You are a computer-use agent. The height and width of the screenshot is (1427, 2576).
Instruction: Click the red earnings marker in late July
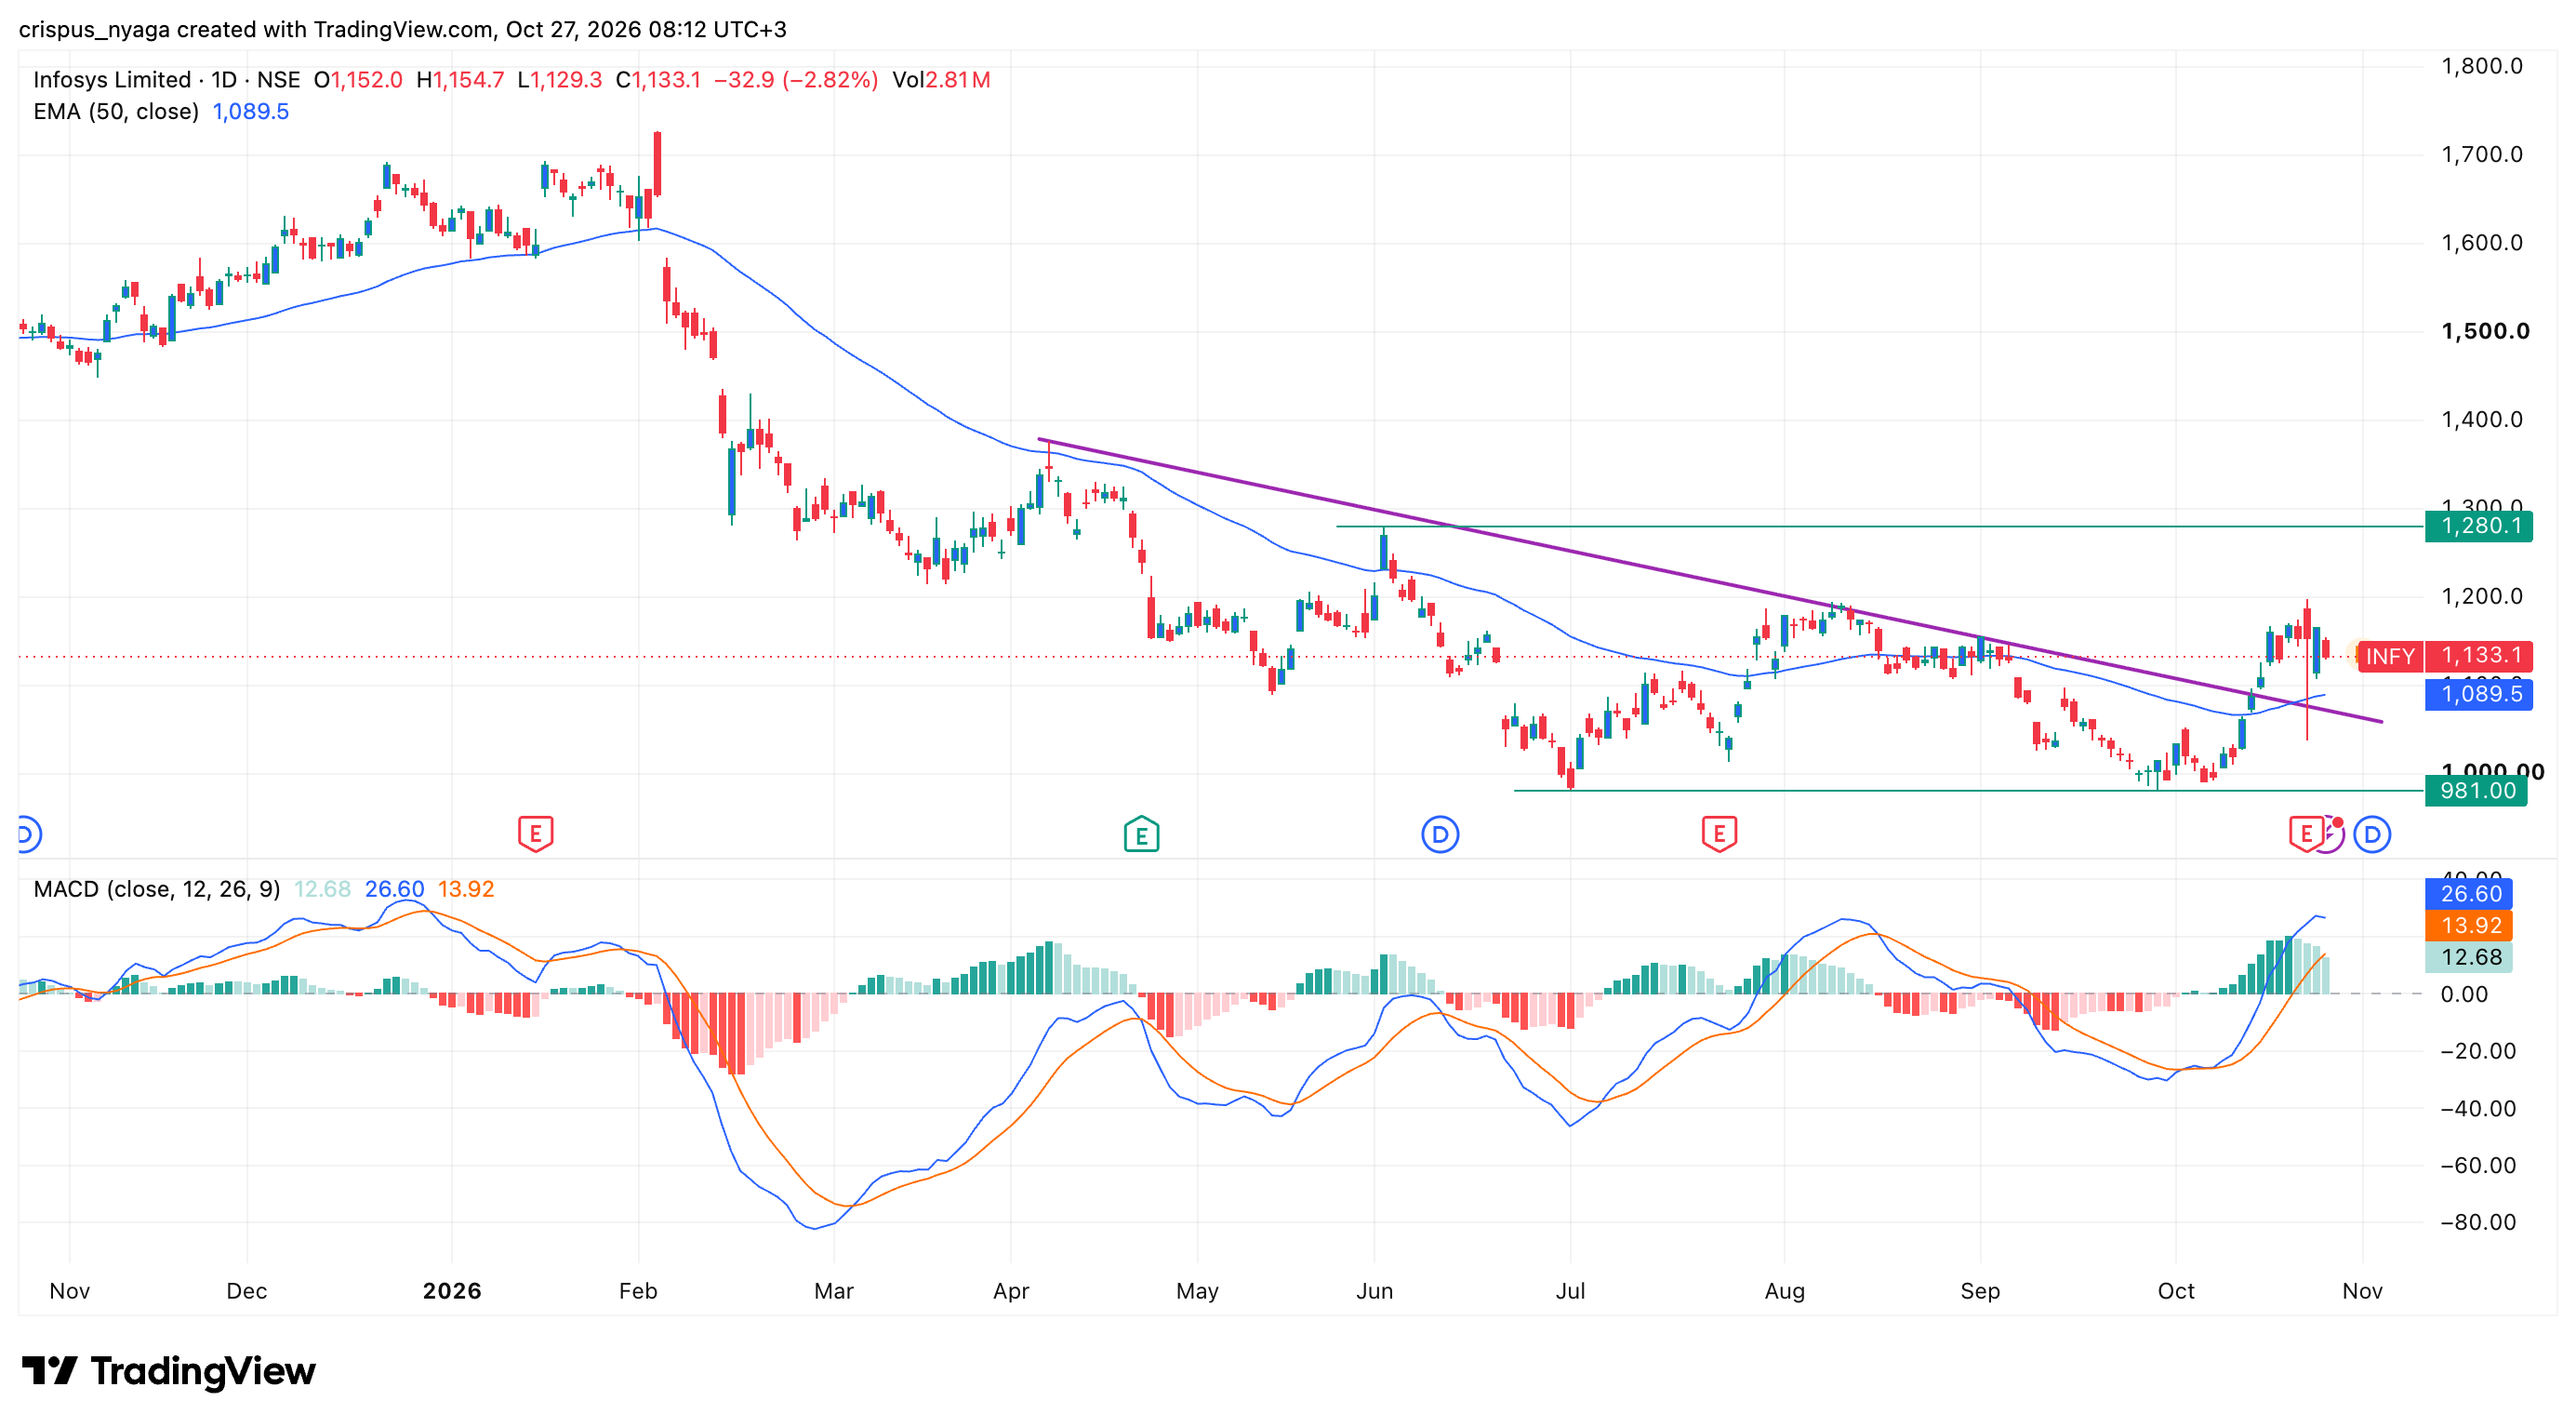pos(1719,833)
